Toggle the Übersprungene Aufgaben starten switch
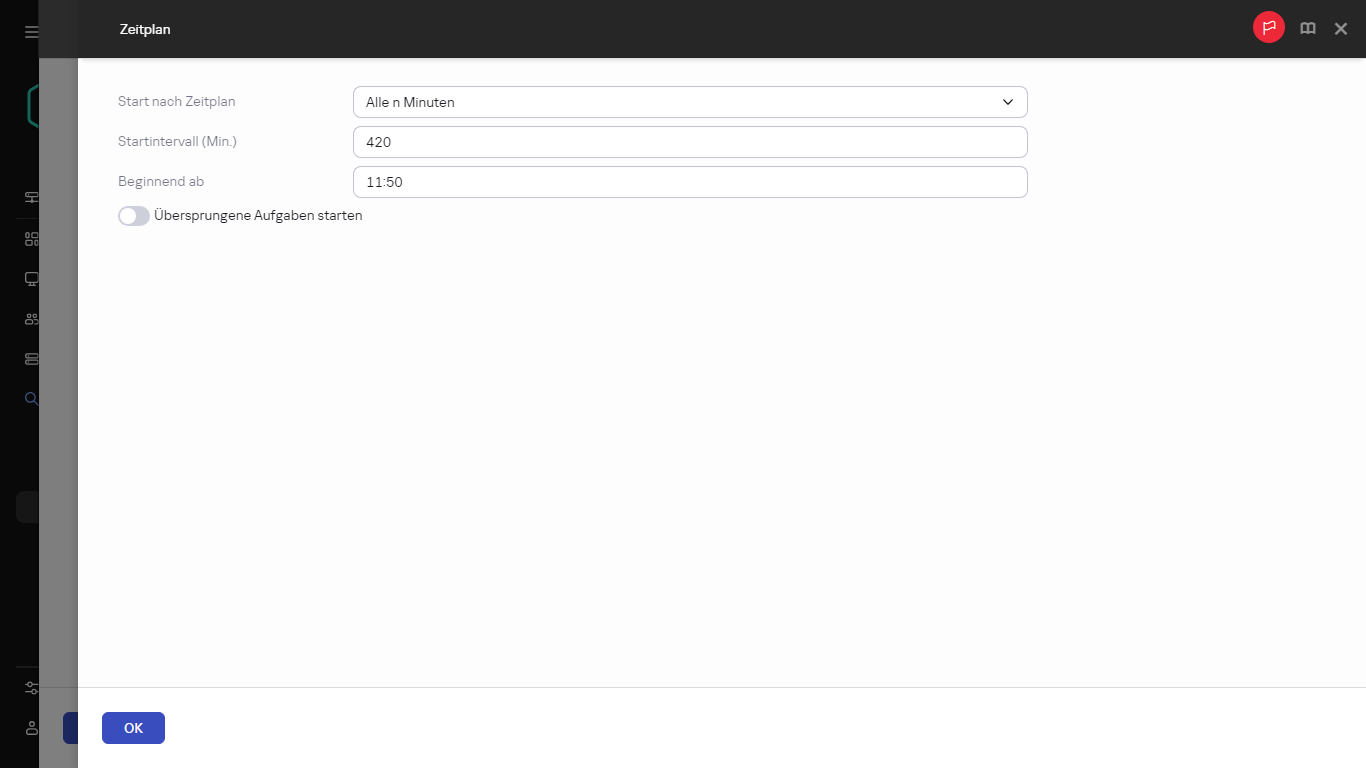1366x768 pixels. click(x=134, y=216)
